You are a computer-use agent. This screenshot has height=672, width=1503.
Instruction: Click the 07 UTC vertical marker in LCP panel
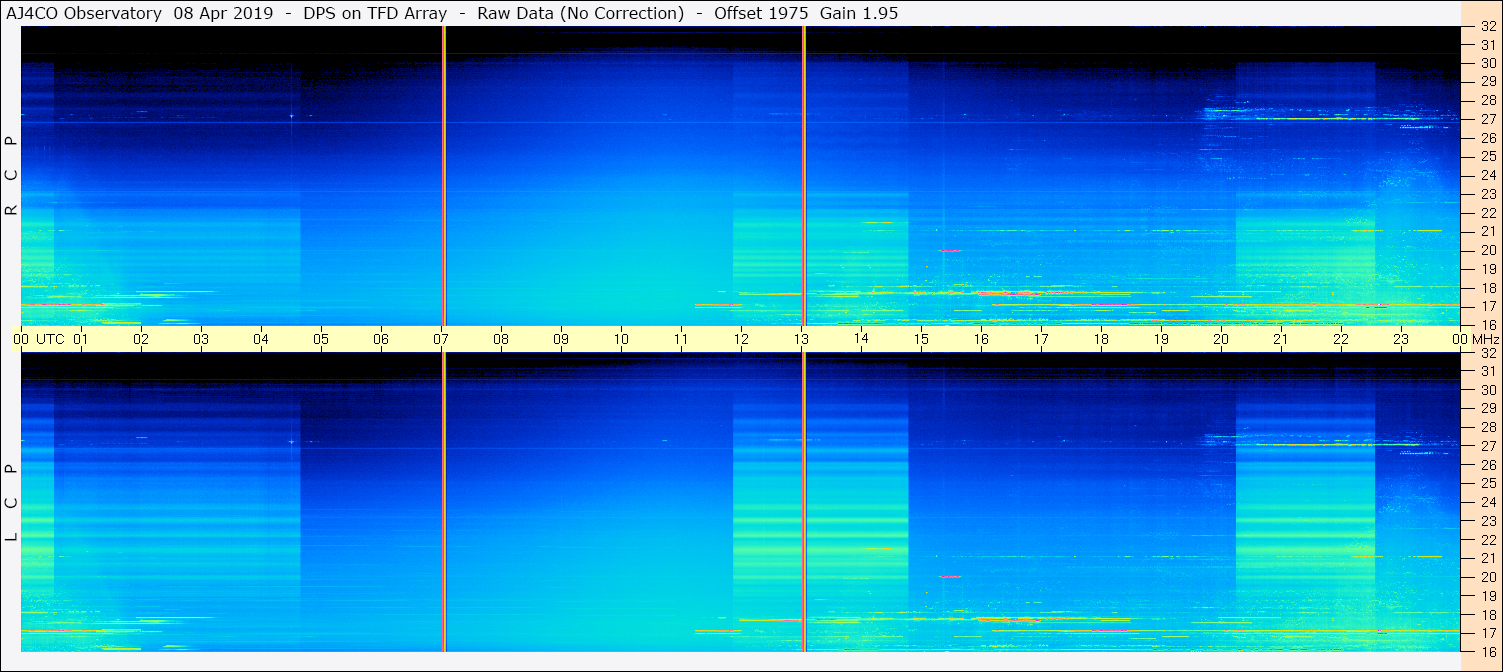pyautogui.click(x=444, y=502)
